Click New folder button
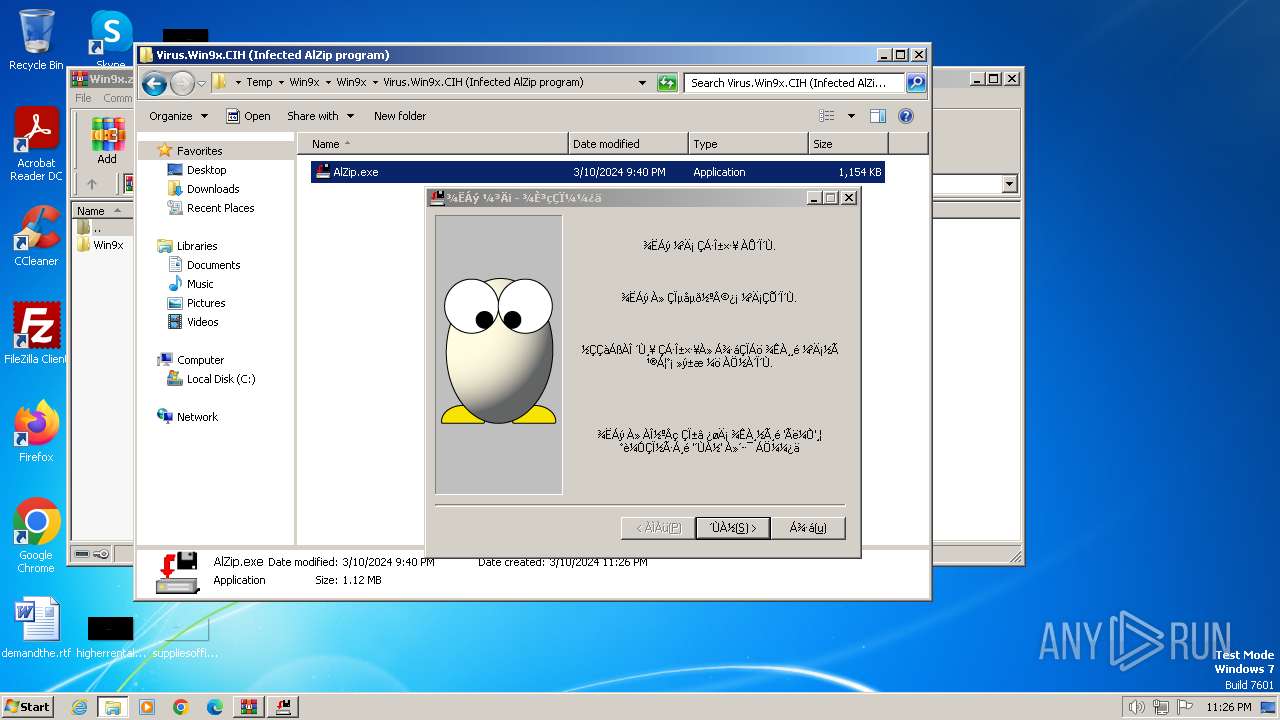 click(x=400, y=116)
